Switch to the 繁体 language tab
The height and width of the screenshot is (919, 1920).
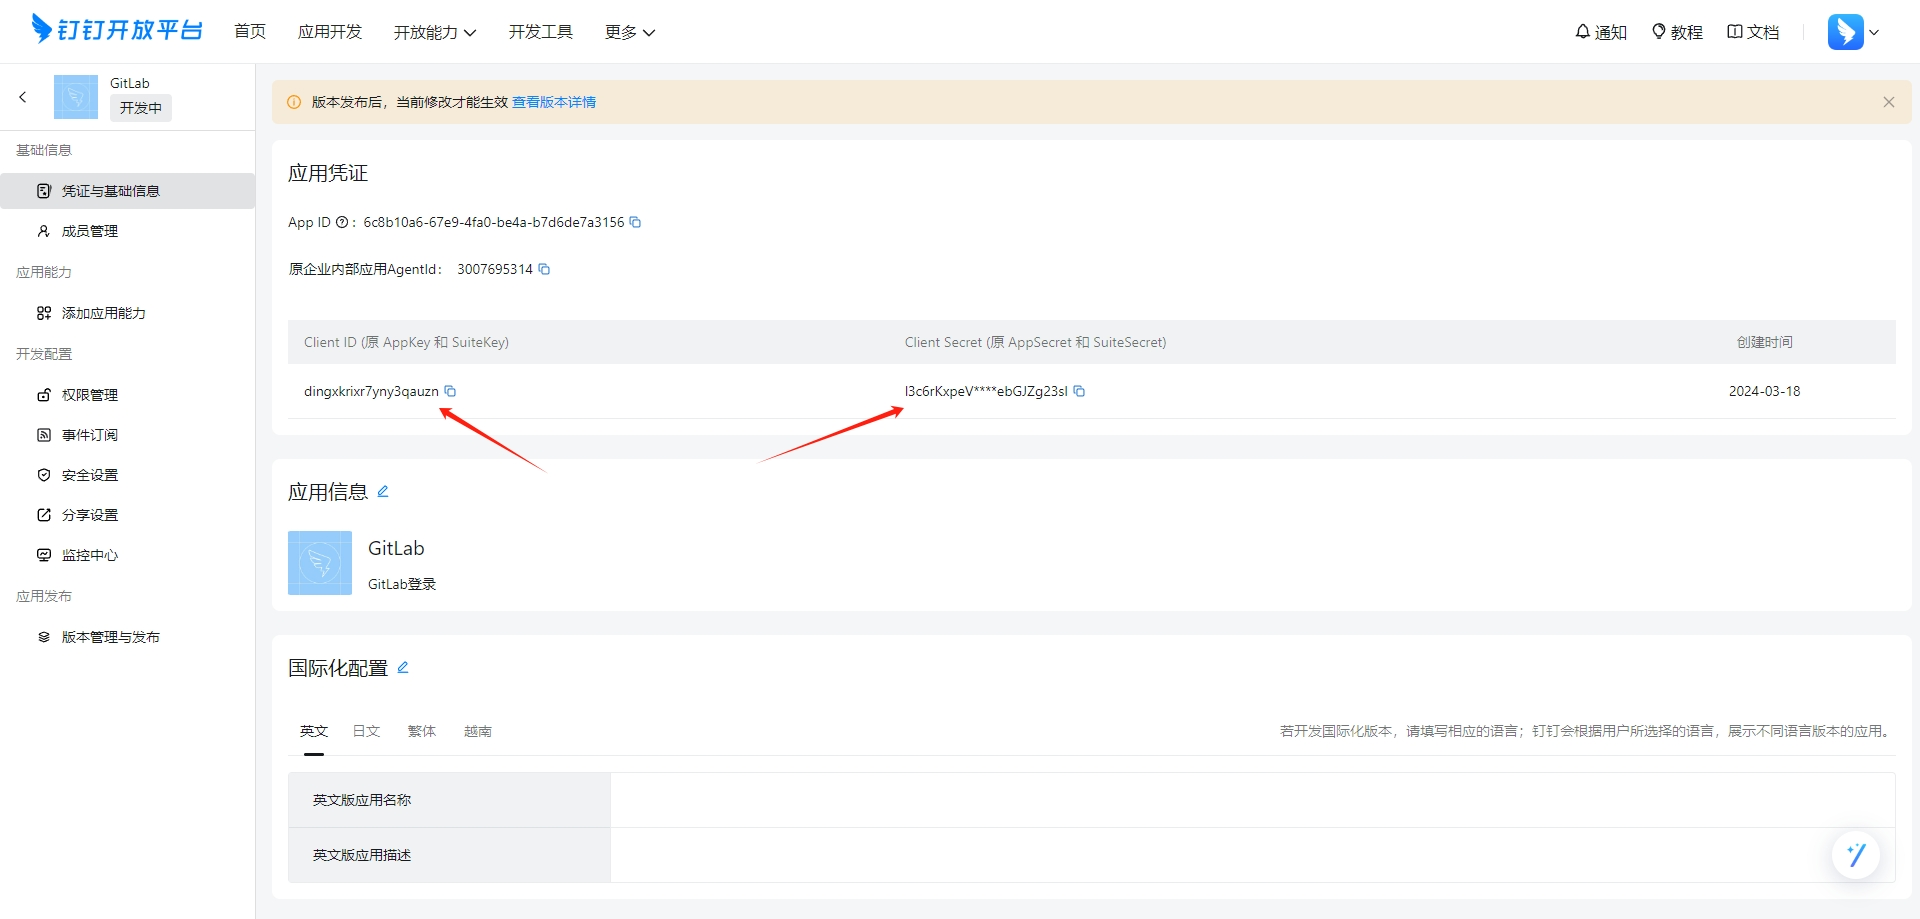(422, 731)
